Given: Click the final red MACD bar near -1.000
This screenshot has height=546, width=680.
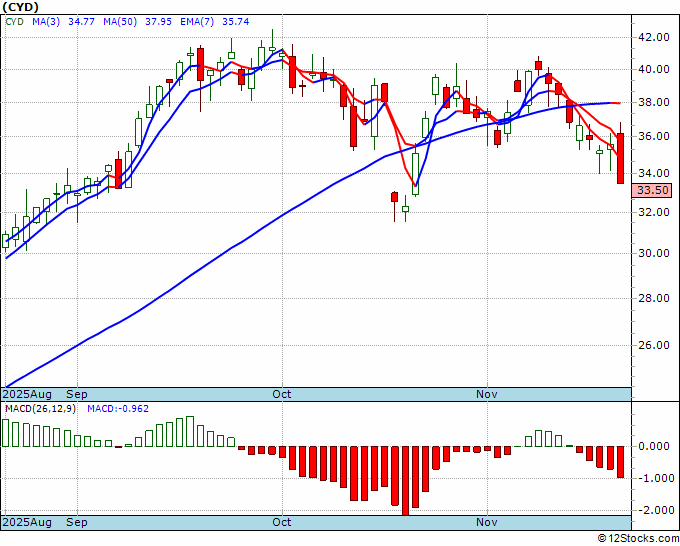Looking at the screenshot, I should 621,462.
